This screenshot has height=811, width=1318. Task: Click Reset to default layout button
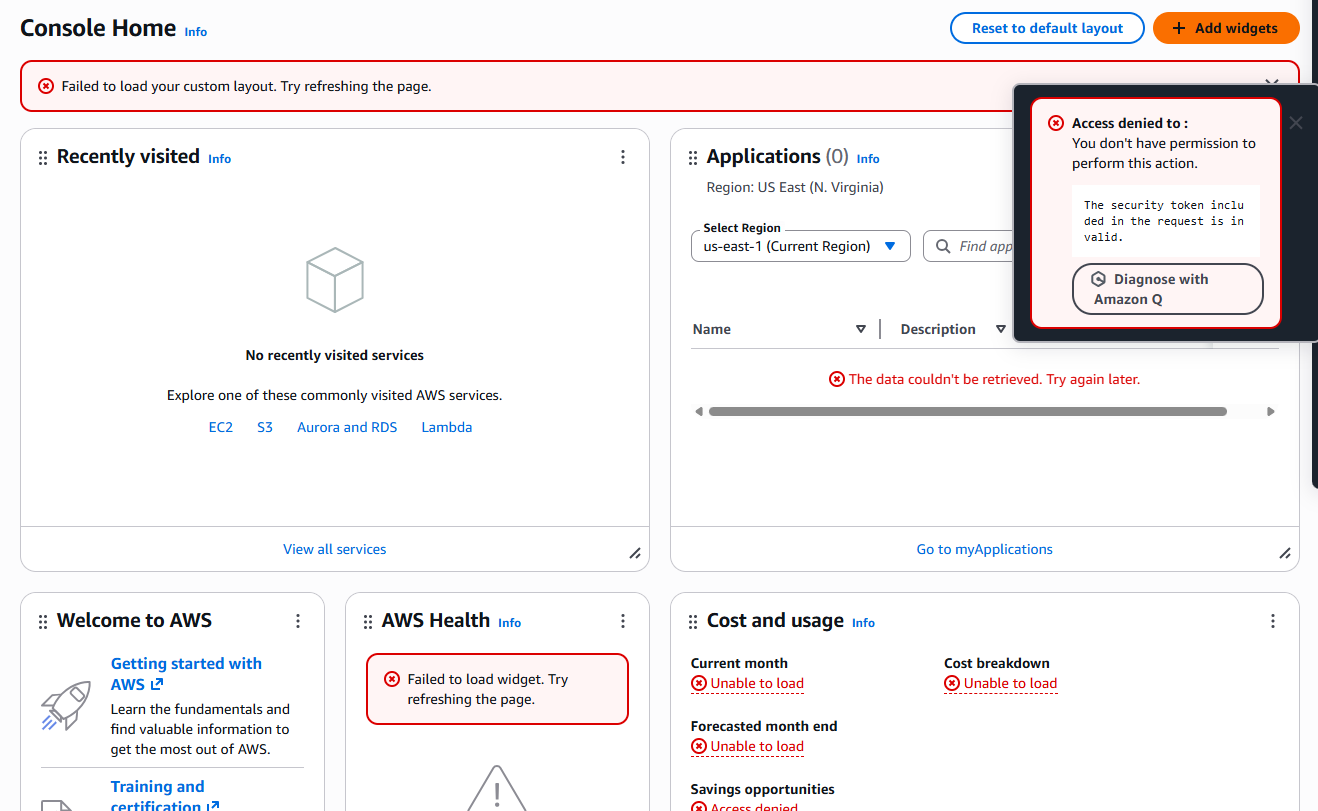click(1047, 28)
